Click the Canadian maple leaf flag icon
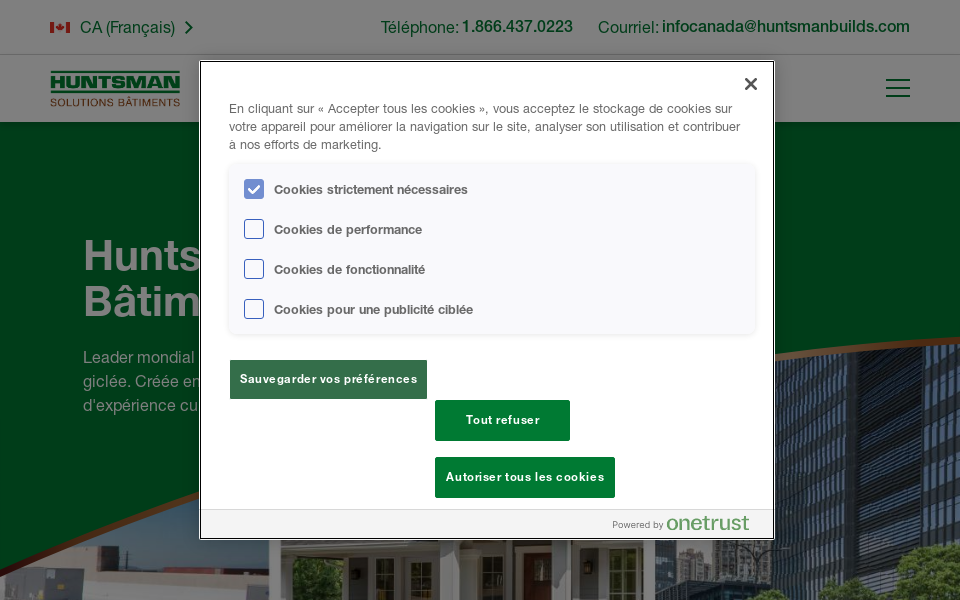Screen dimensions: 960x600 [x=62, y=27]
